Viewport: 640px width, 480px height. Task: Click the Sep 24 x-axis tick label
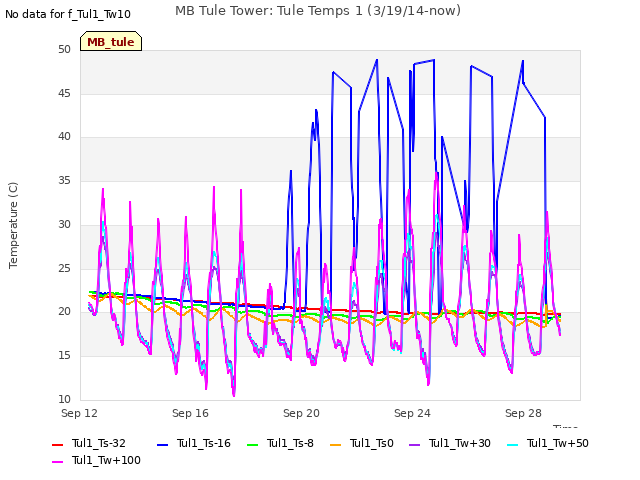412,413
